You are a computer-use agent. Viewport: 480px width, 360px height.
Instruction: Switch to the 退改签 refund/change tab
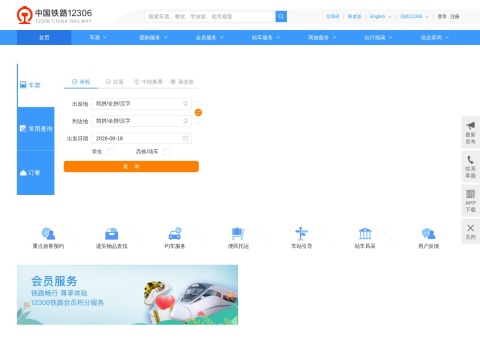click(x=182, y=82)
